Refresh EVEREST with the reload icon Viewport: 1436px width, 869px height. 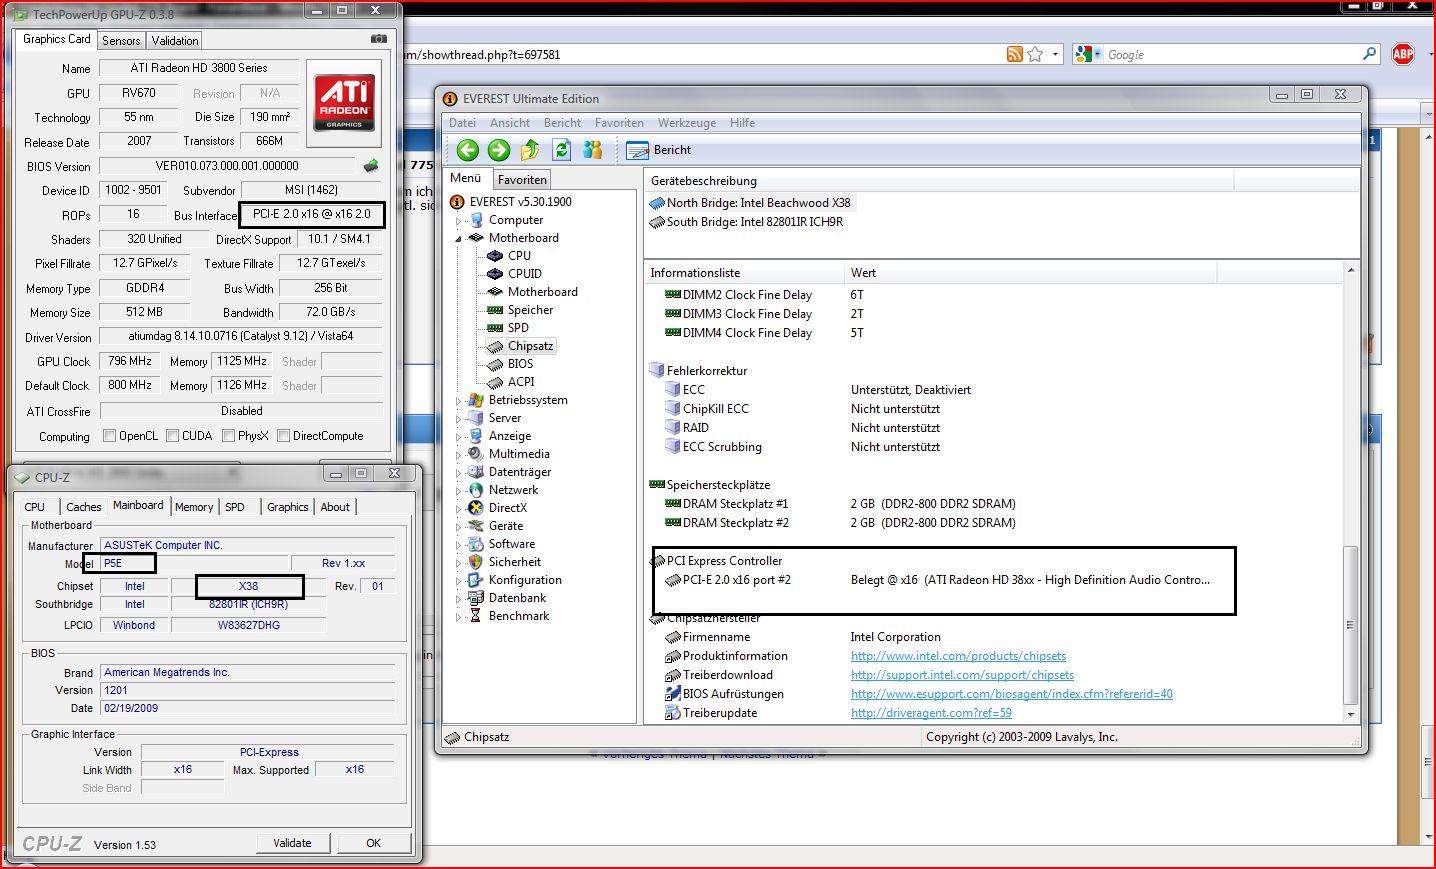[561, 150]
